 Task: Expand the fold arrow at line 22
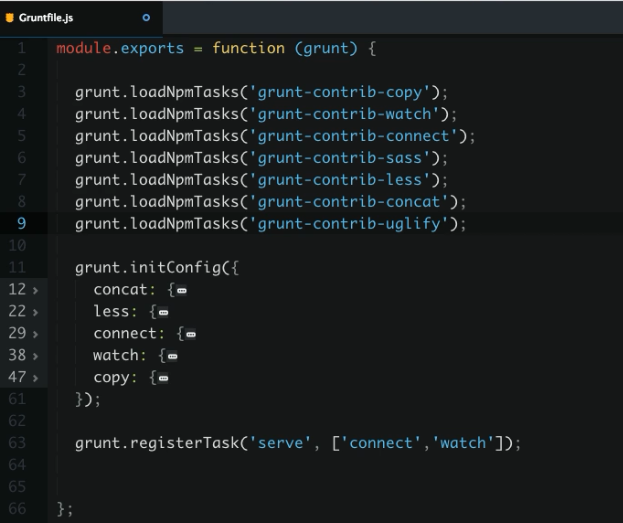[35, 312]
